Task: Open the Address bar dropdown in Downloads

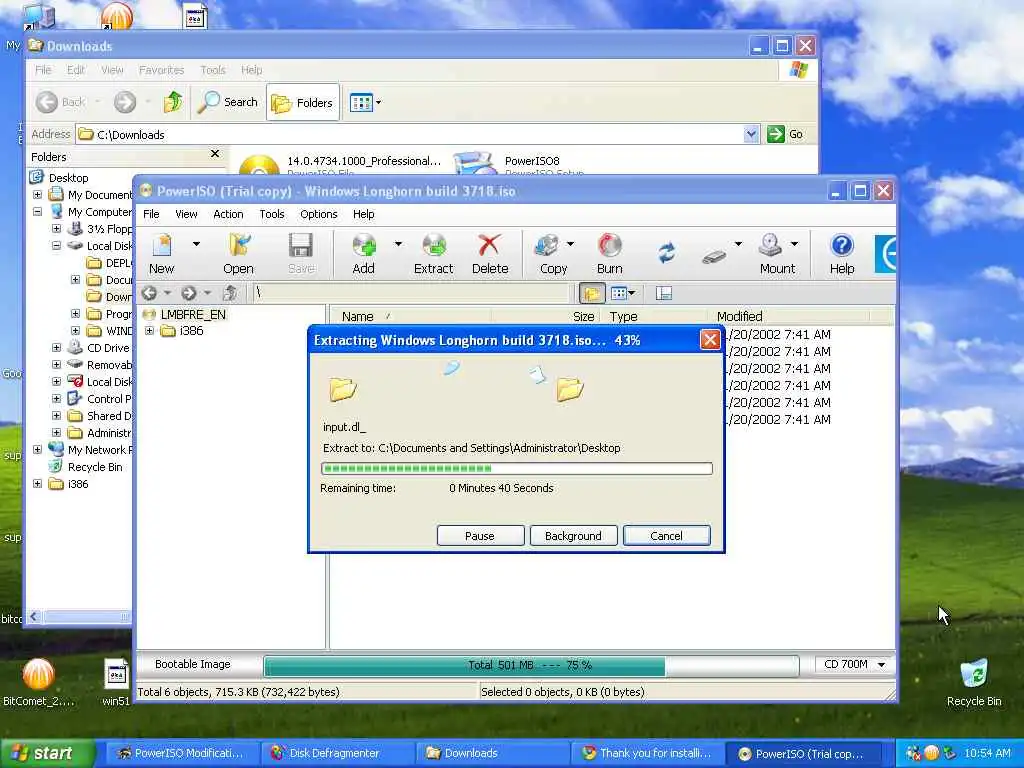Action: click(752, 134)
